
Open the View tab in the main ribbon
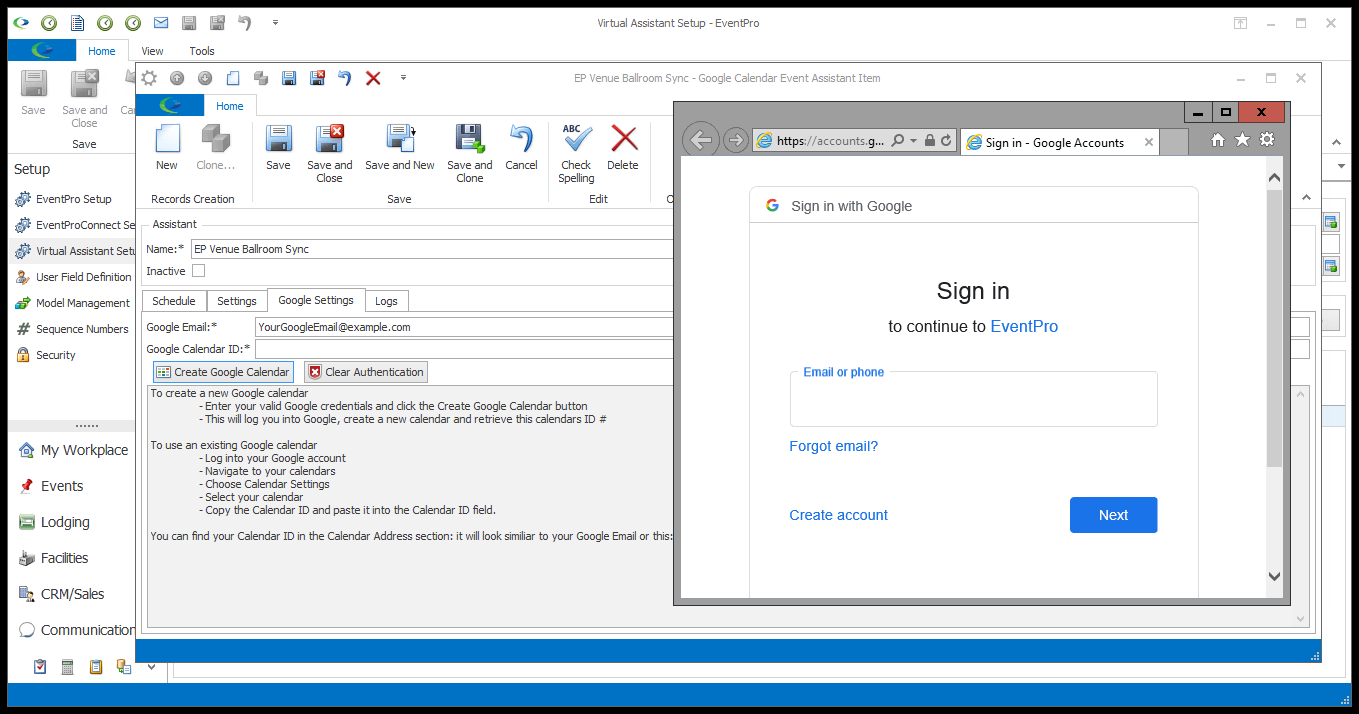(152, 51)
